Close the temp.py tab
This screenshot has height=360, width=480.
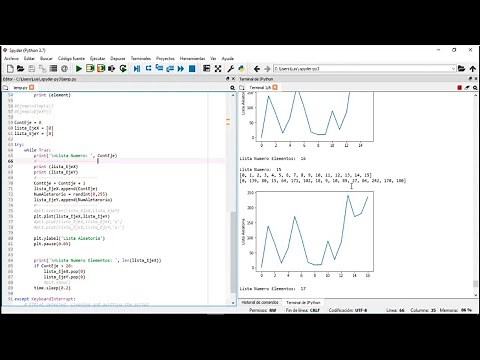[32, 87]
